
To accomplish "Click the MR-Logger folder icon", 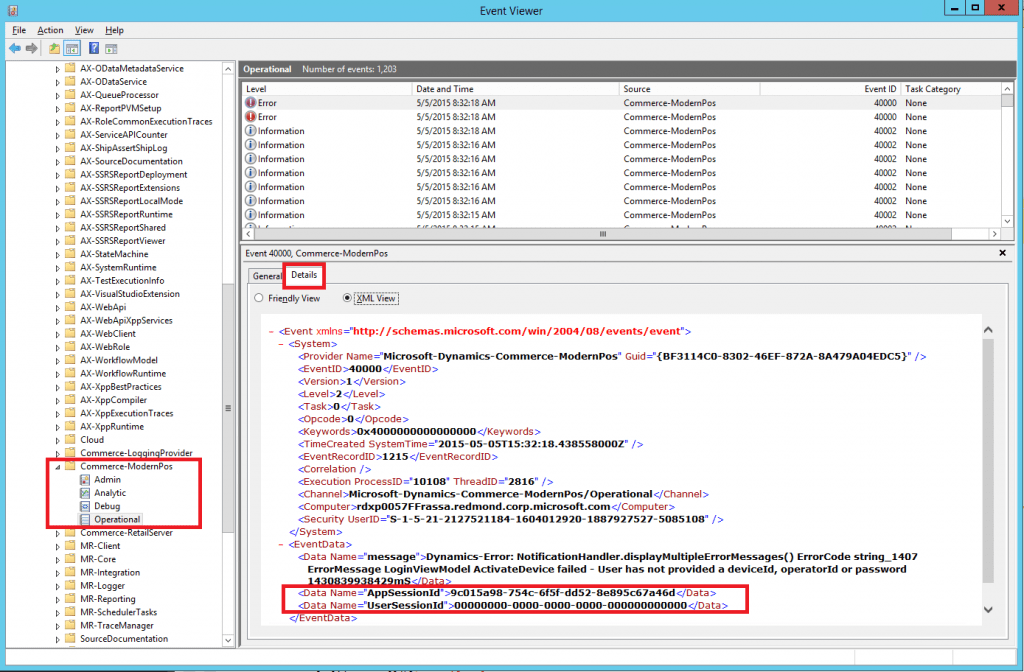I will (71, 586).
